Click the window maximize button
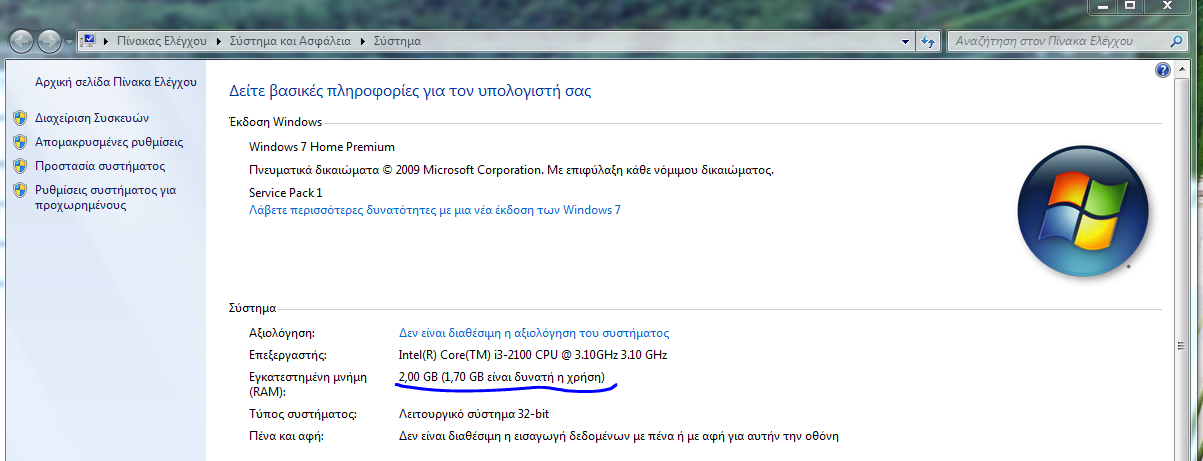The width and height of the screenshot is (1203, 461). tap(1130, 5)
